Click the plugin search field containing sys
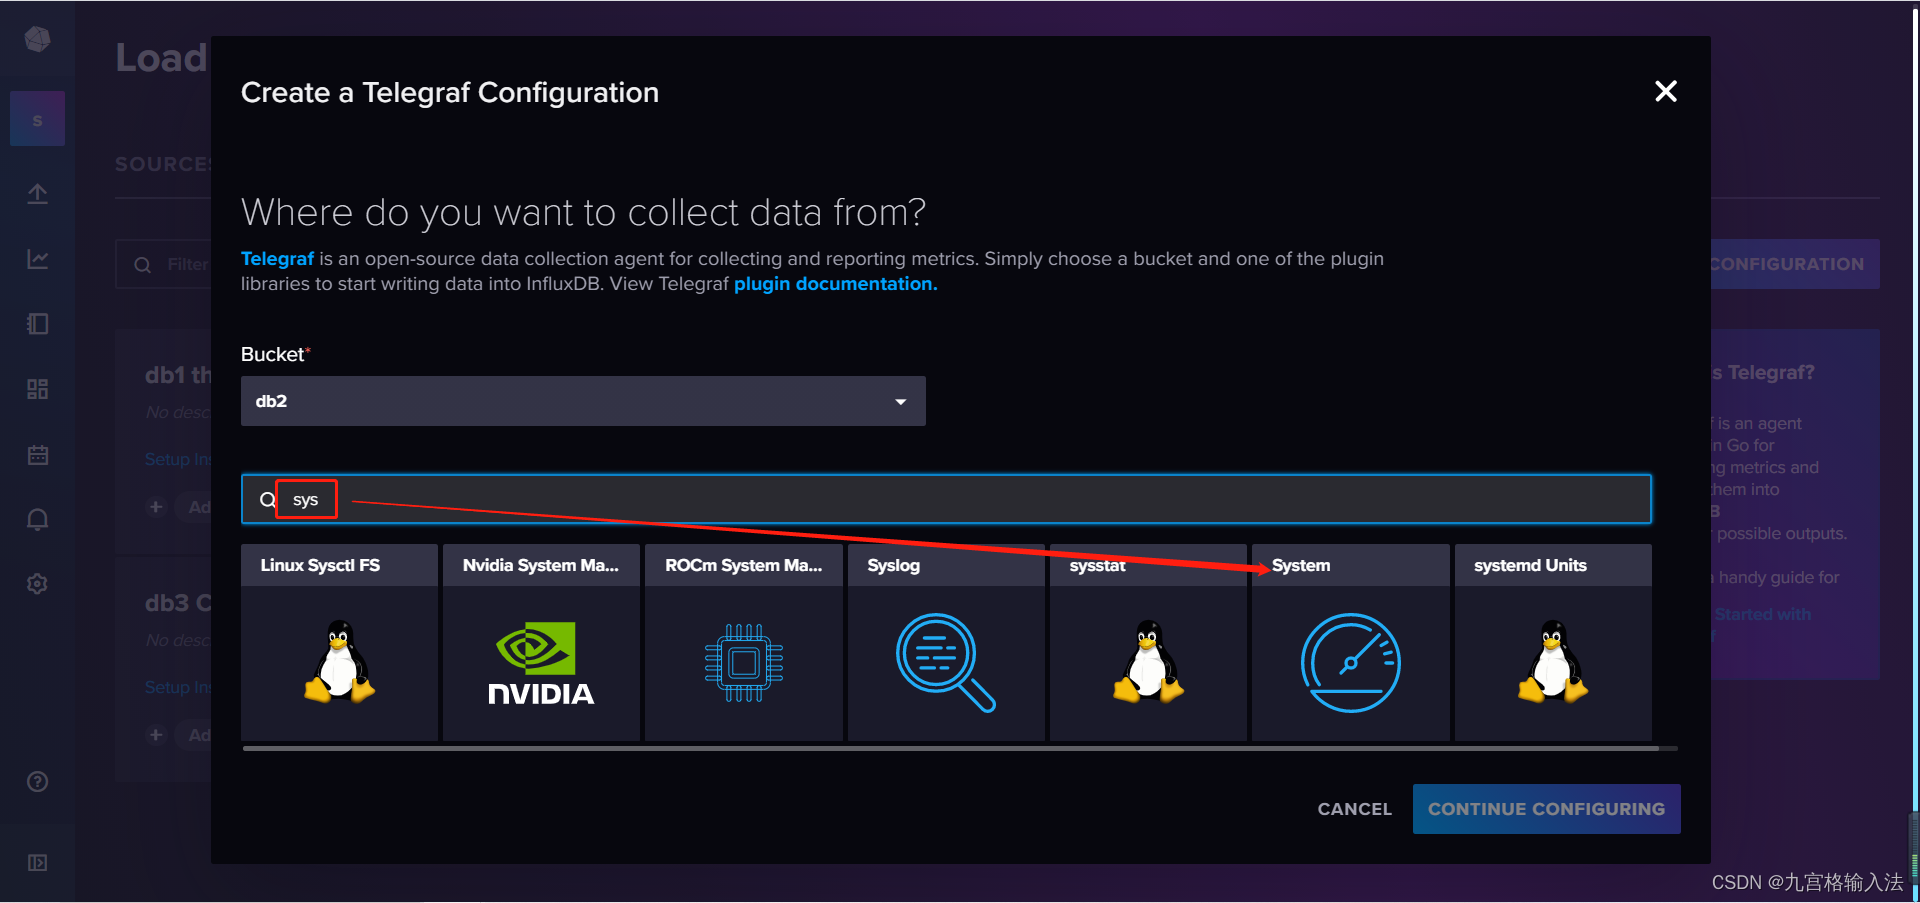Image resolution: width=1920 pixels, height=903 pixels. tap(946, 499)
